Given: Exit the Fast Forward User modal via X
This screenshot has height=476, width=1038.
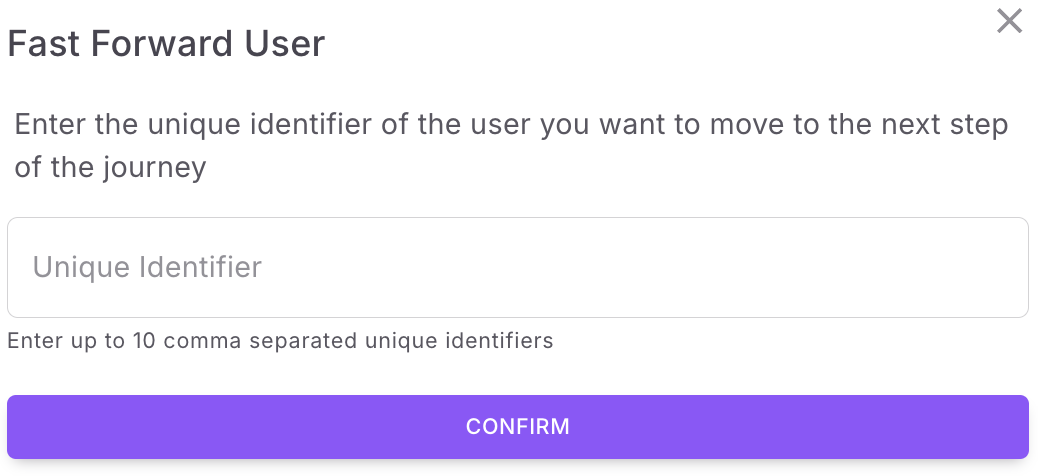Looking at the screenshot, I should coord(1009,21).
